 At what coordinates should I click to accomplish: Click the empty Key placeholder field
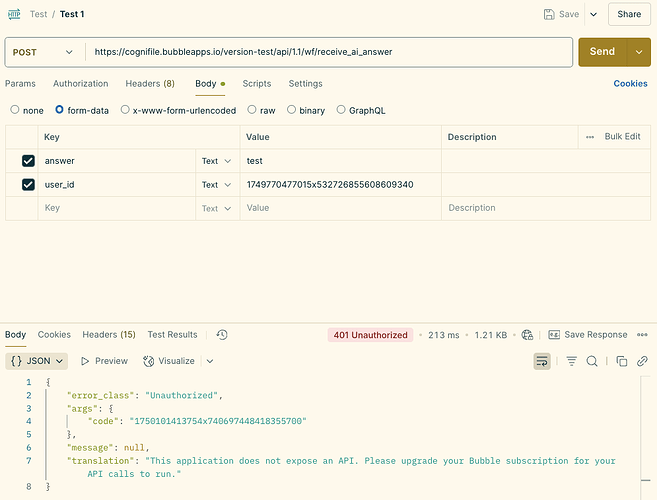[116, 208]
